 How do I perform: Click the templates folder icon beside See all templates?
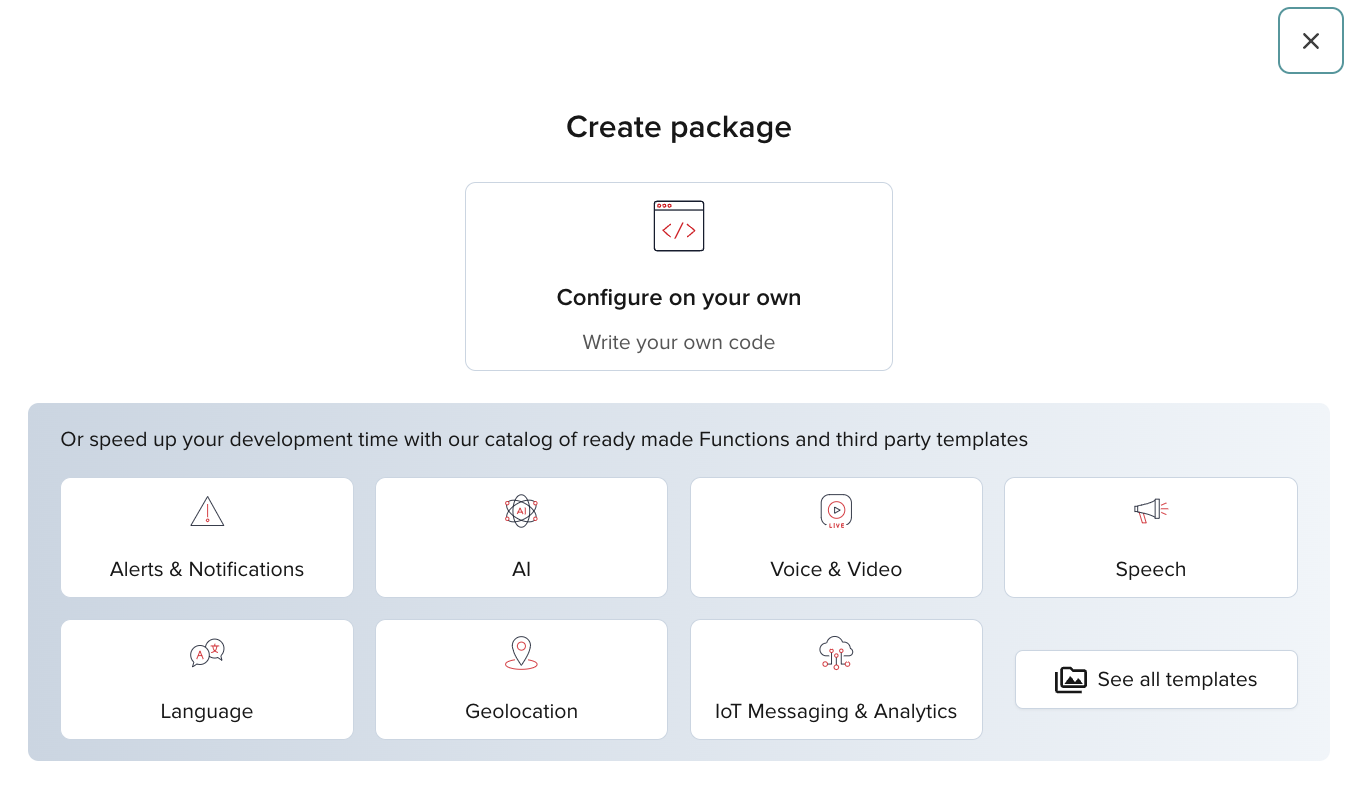(x=1070, y=679)
